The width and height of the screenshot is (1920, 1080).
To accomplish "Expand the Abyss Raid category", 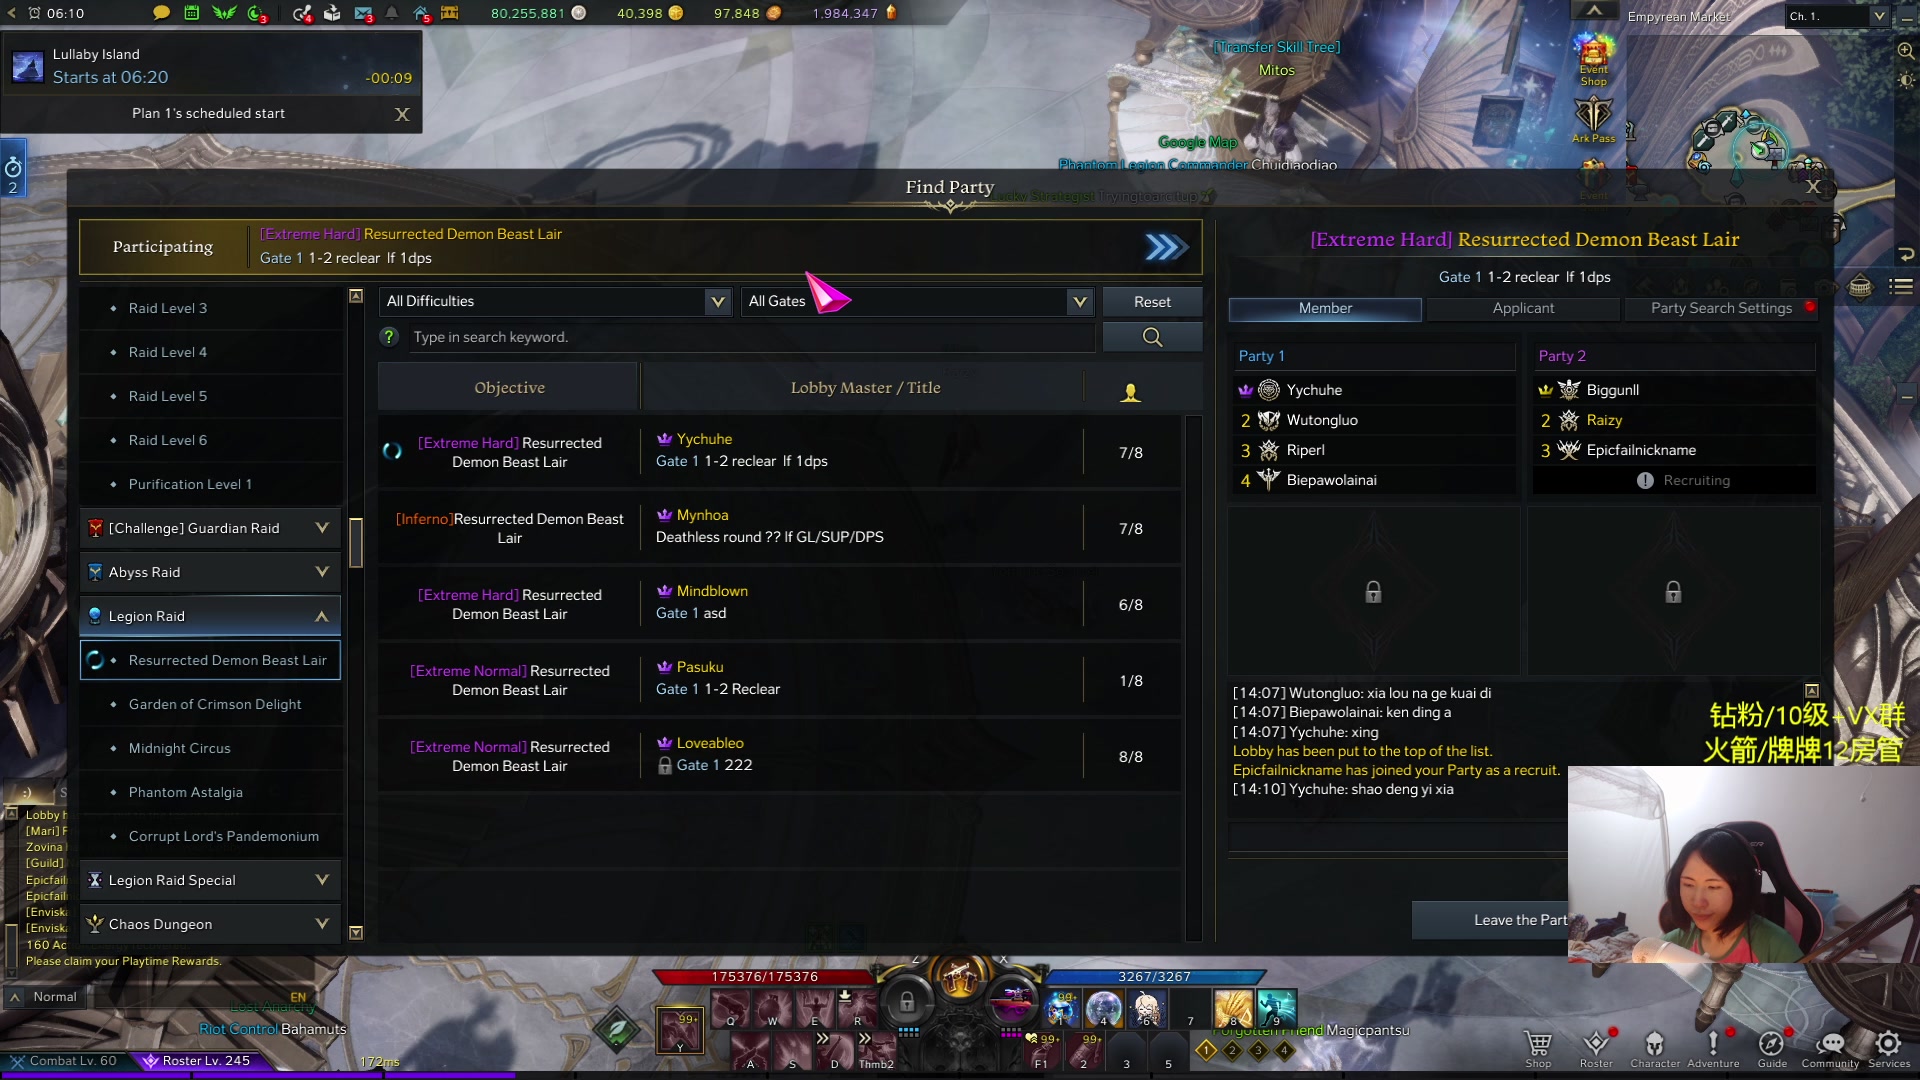I will point(210,572).
